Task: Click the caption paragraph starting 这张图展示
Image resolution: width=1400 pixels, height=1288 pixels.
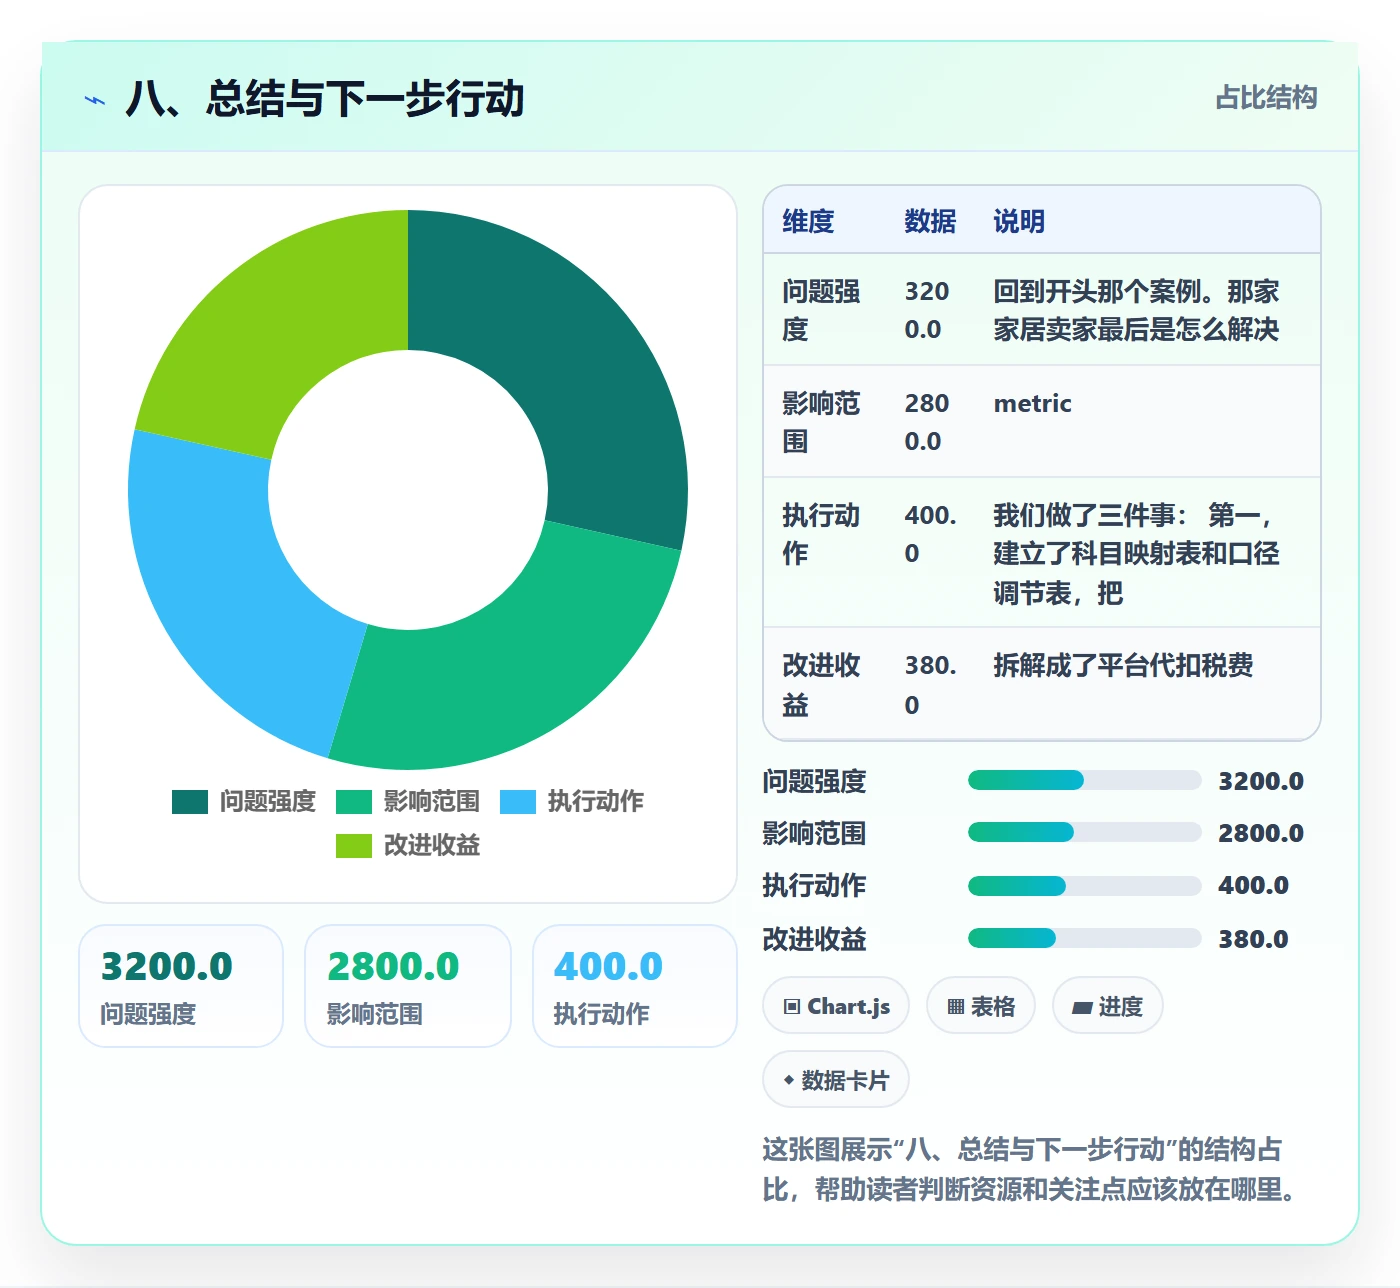Action: pos(1030,1169)
